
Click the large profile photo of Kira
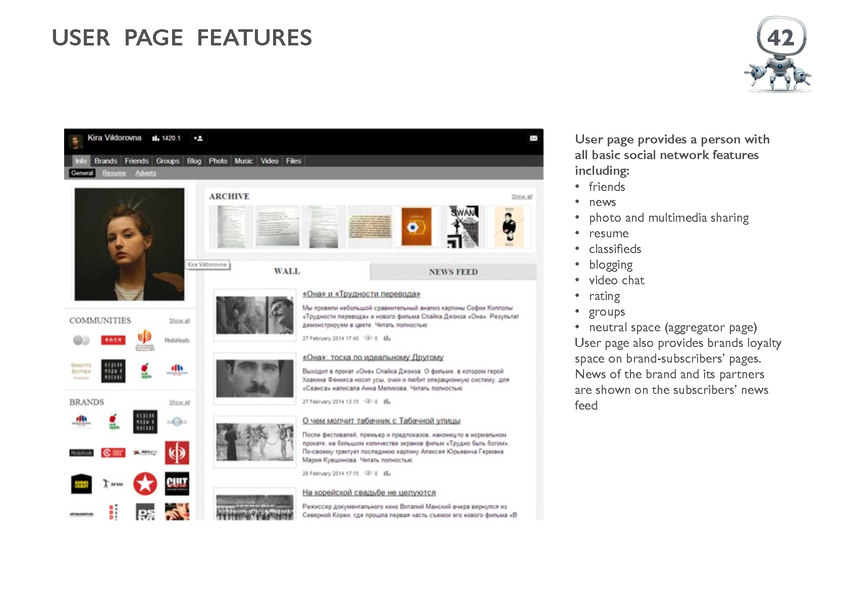(130, 244)
